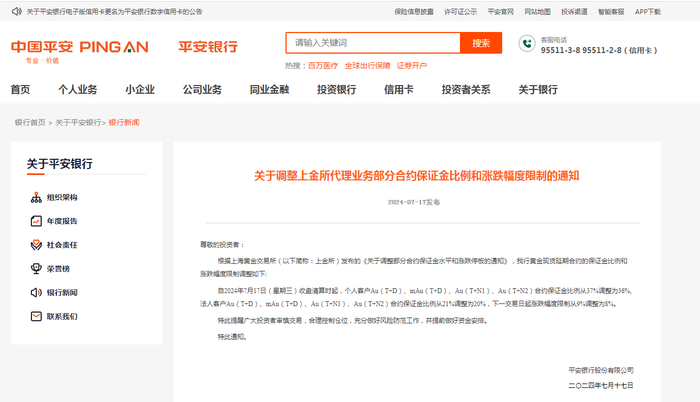Open APP下载 link
The image size is (700, 402).
648,12
